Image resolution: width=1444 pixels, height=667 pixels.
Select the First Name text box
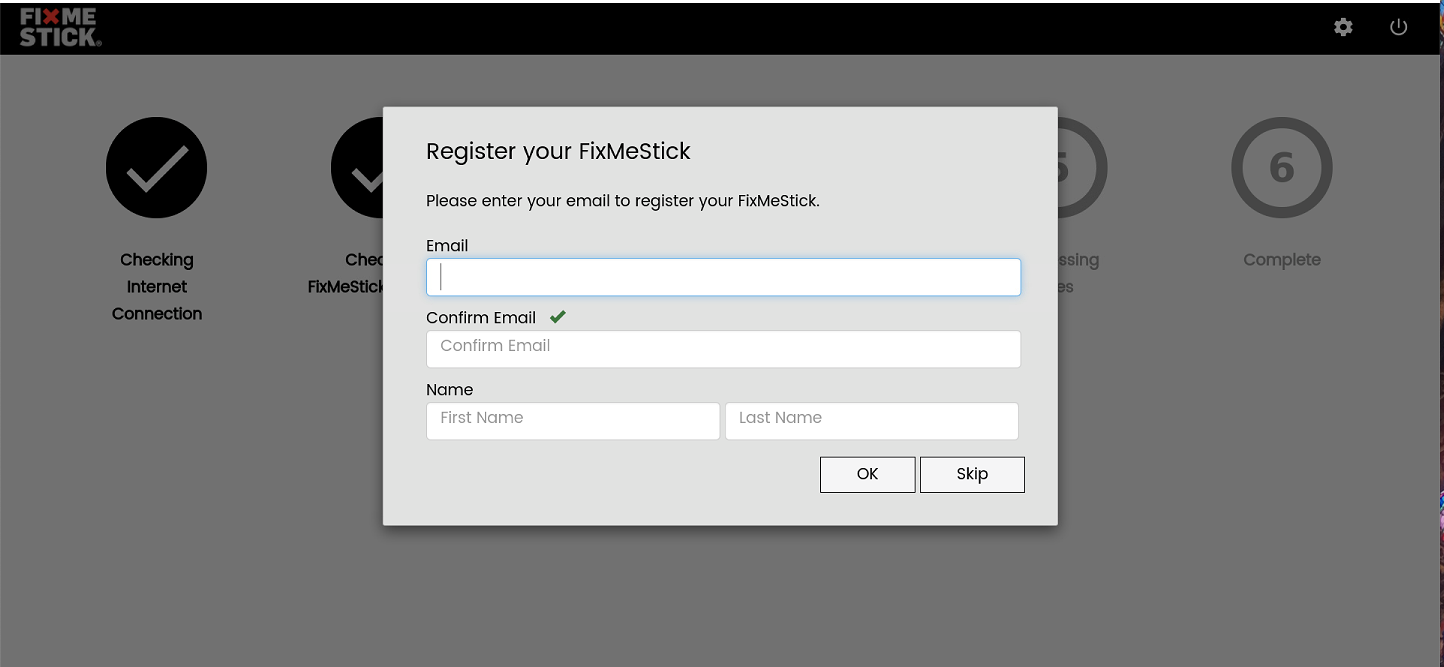tap(573, 421)
